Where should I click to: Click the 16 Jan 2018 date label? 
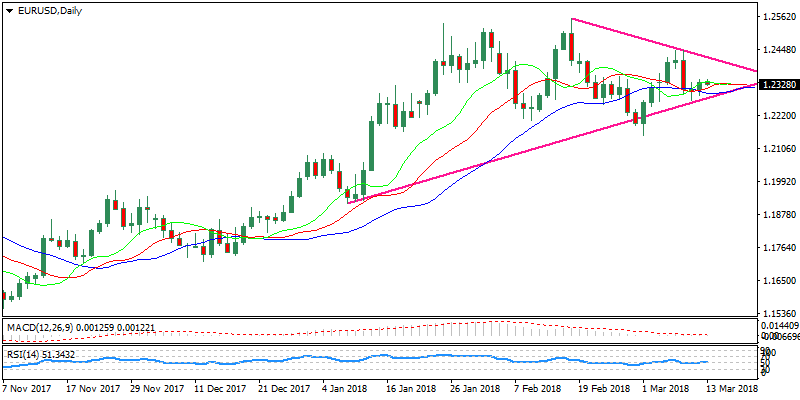[410, 388]
